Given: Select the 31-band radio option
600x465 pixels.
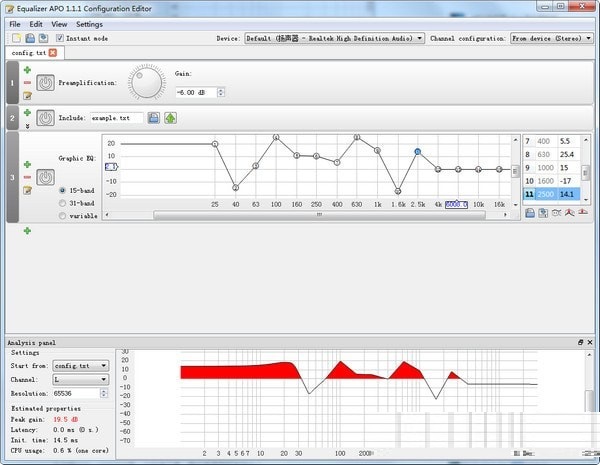Looking at the screenshot, I should click(64, 202).
